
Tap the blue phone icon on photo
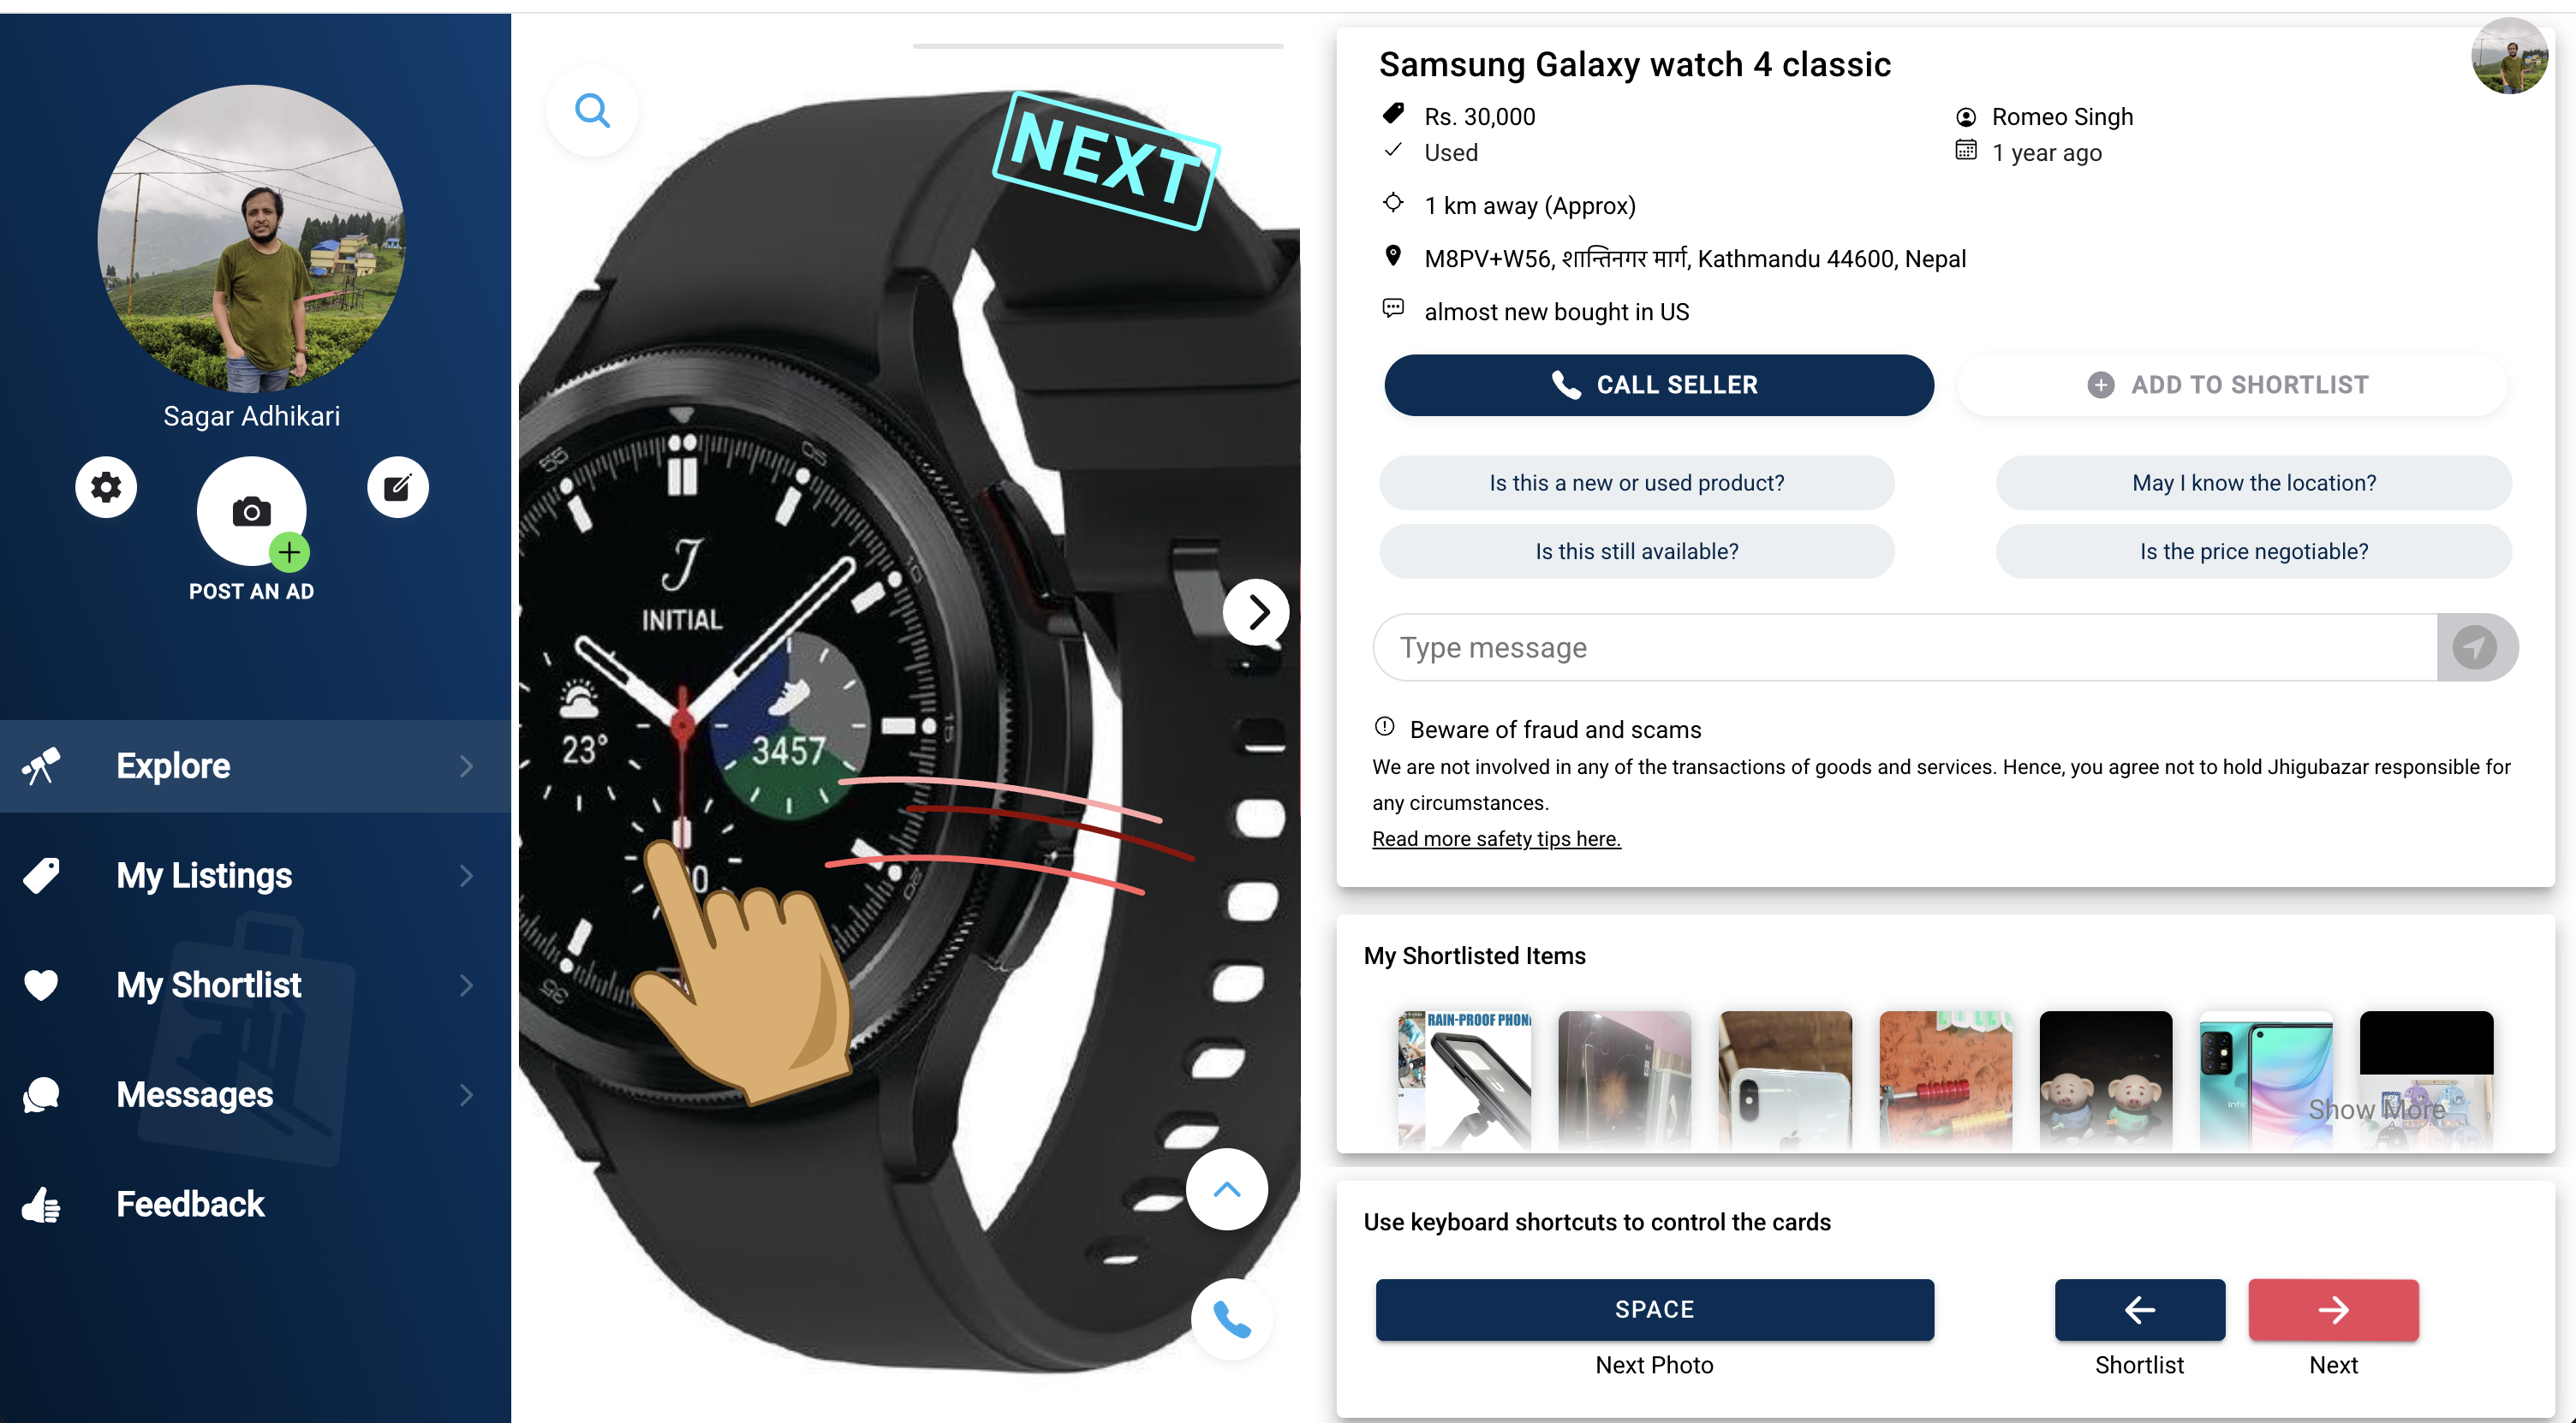(x=1232, y=1320)
